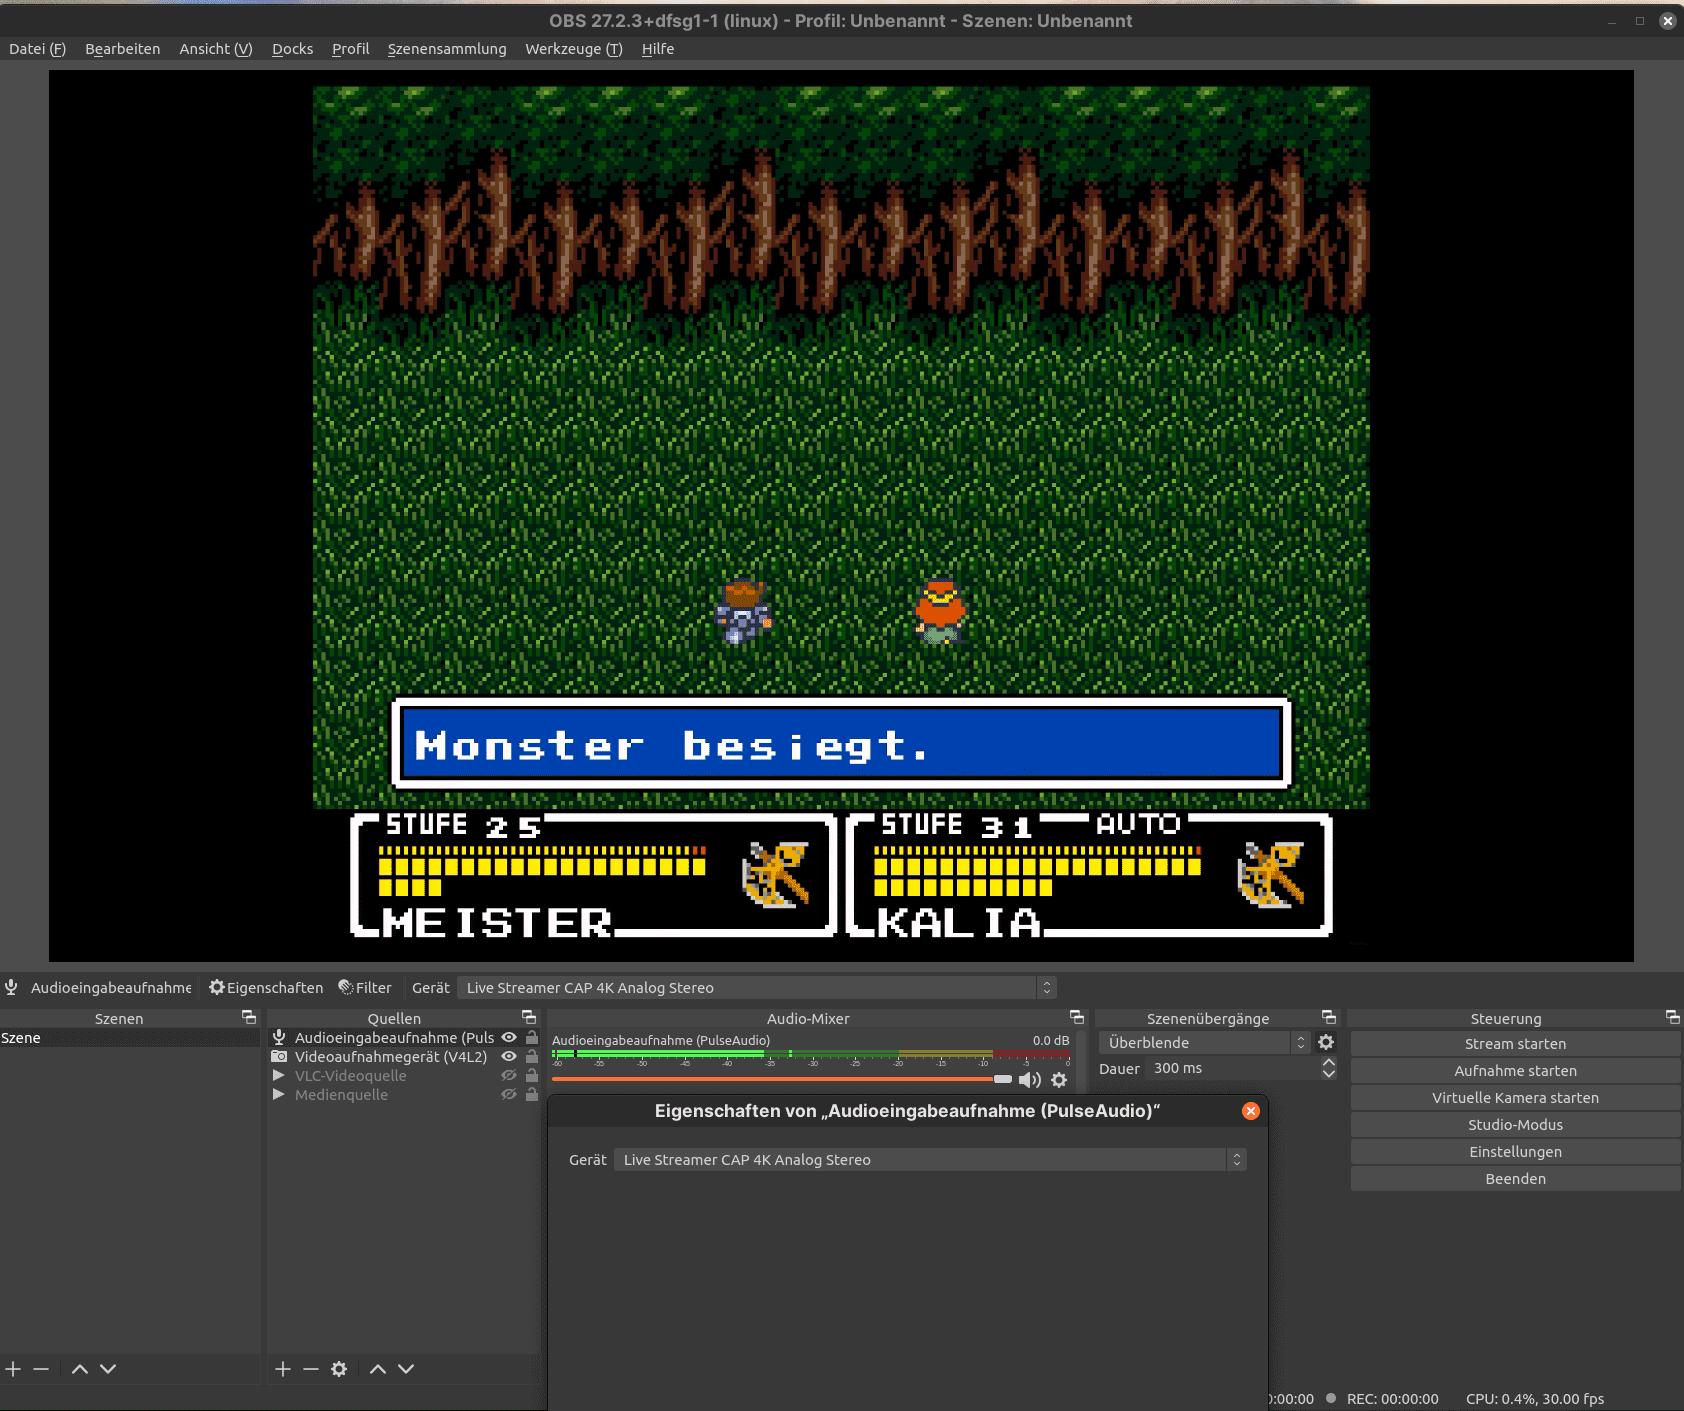Expand the Medienquelle play arrow
This screenshot has width=1684, height=1411.
(279, 1095)
